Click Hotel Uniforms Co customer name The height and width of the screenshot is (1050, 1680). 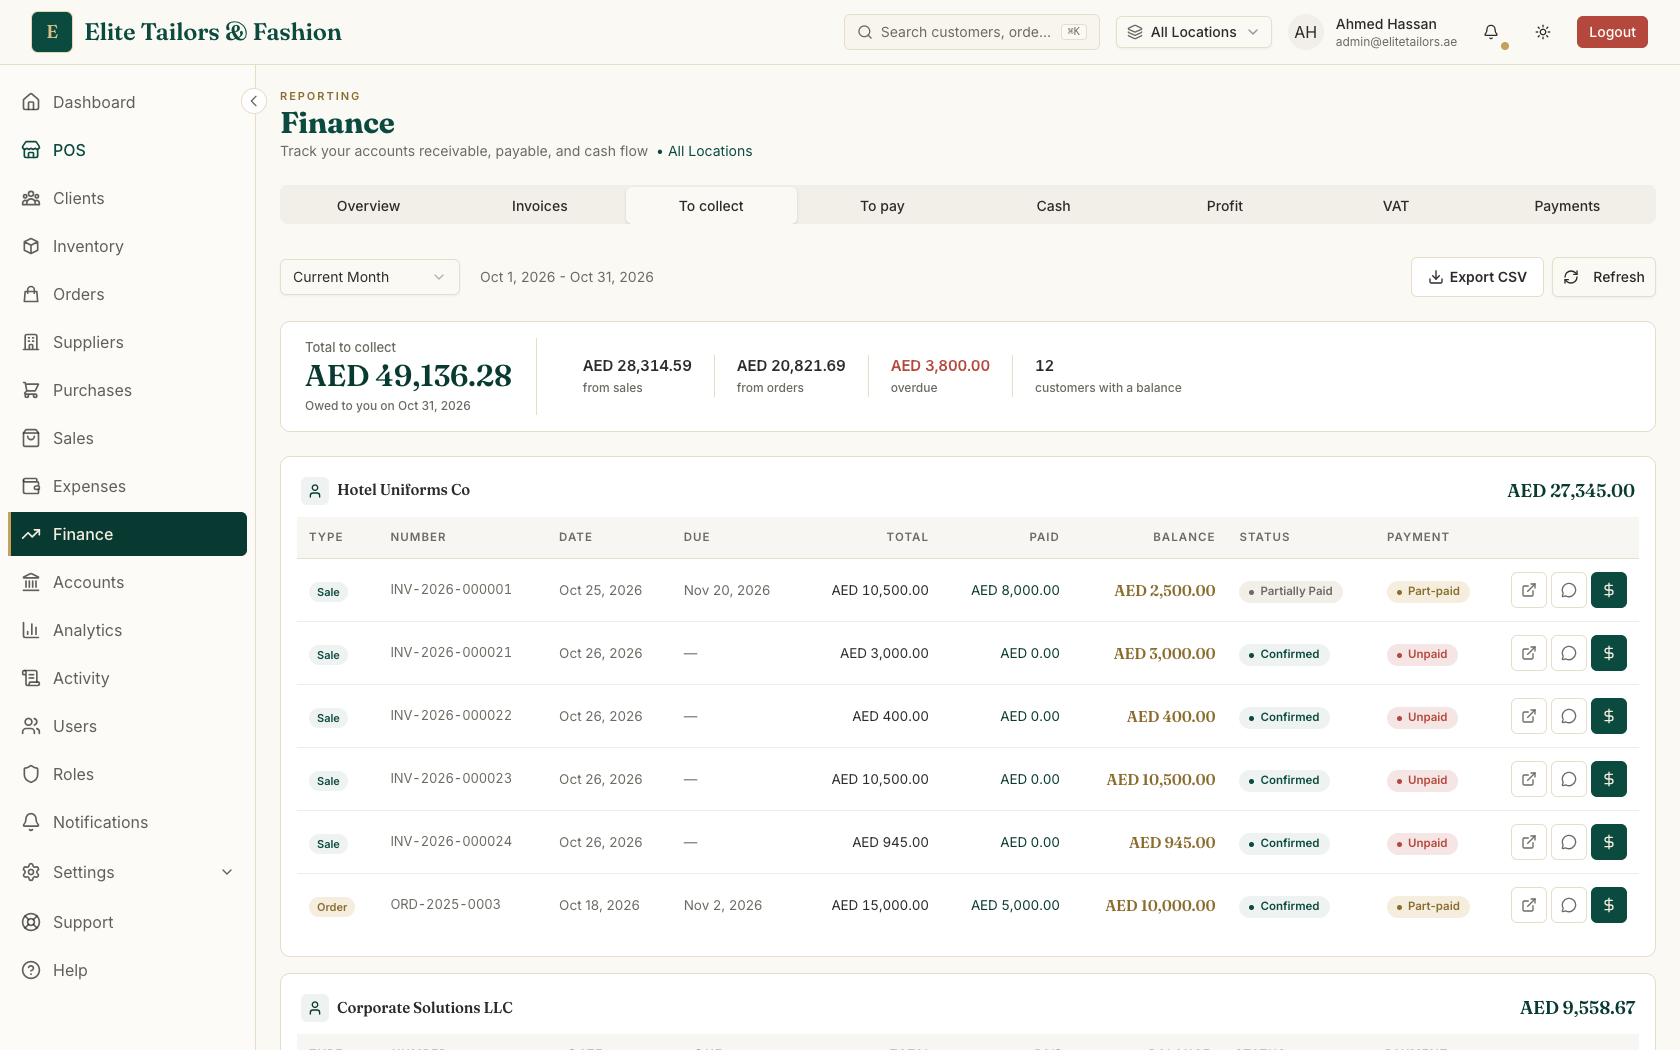point(403,490)
